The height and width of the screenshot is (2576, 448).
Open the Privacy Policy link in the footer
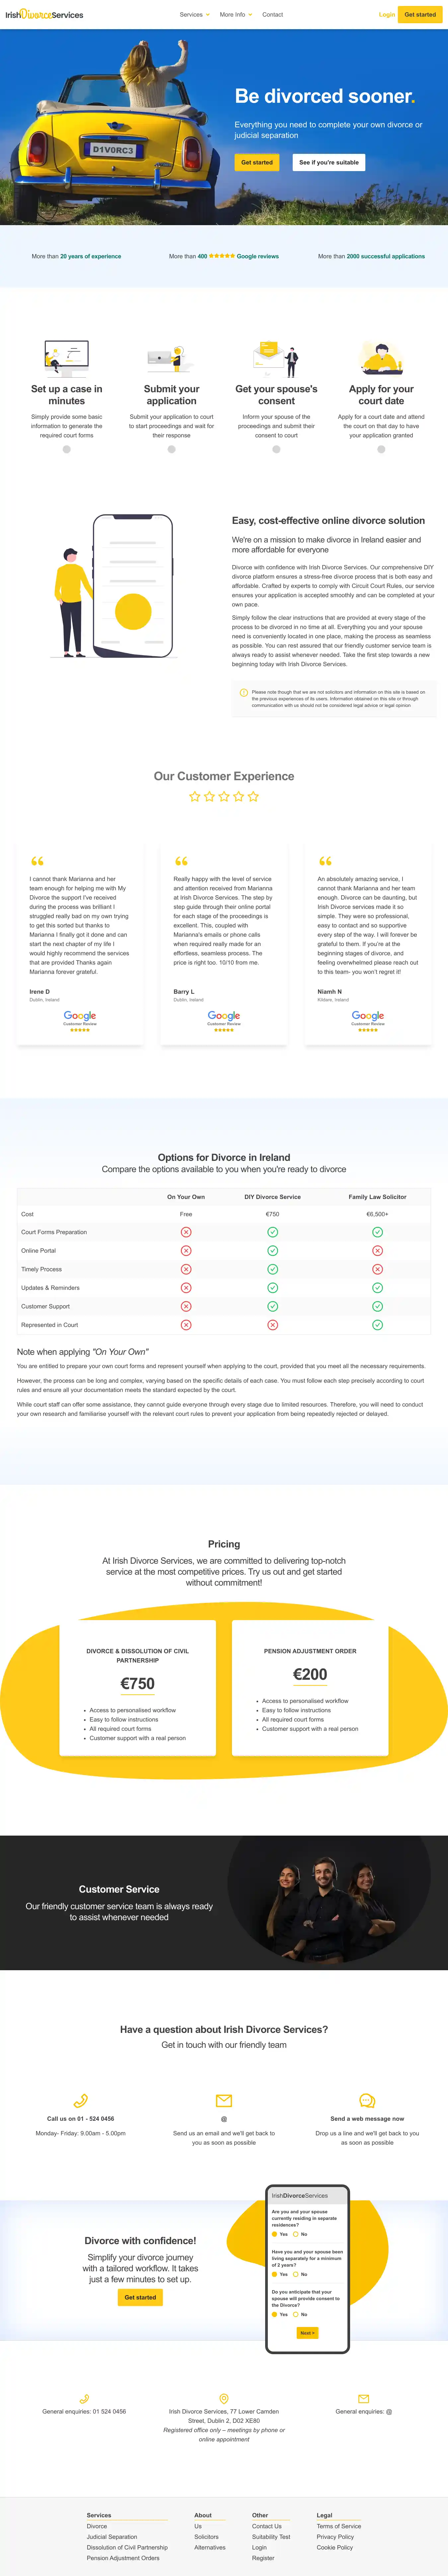pos(335,2537)
